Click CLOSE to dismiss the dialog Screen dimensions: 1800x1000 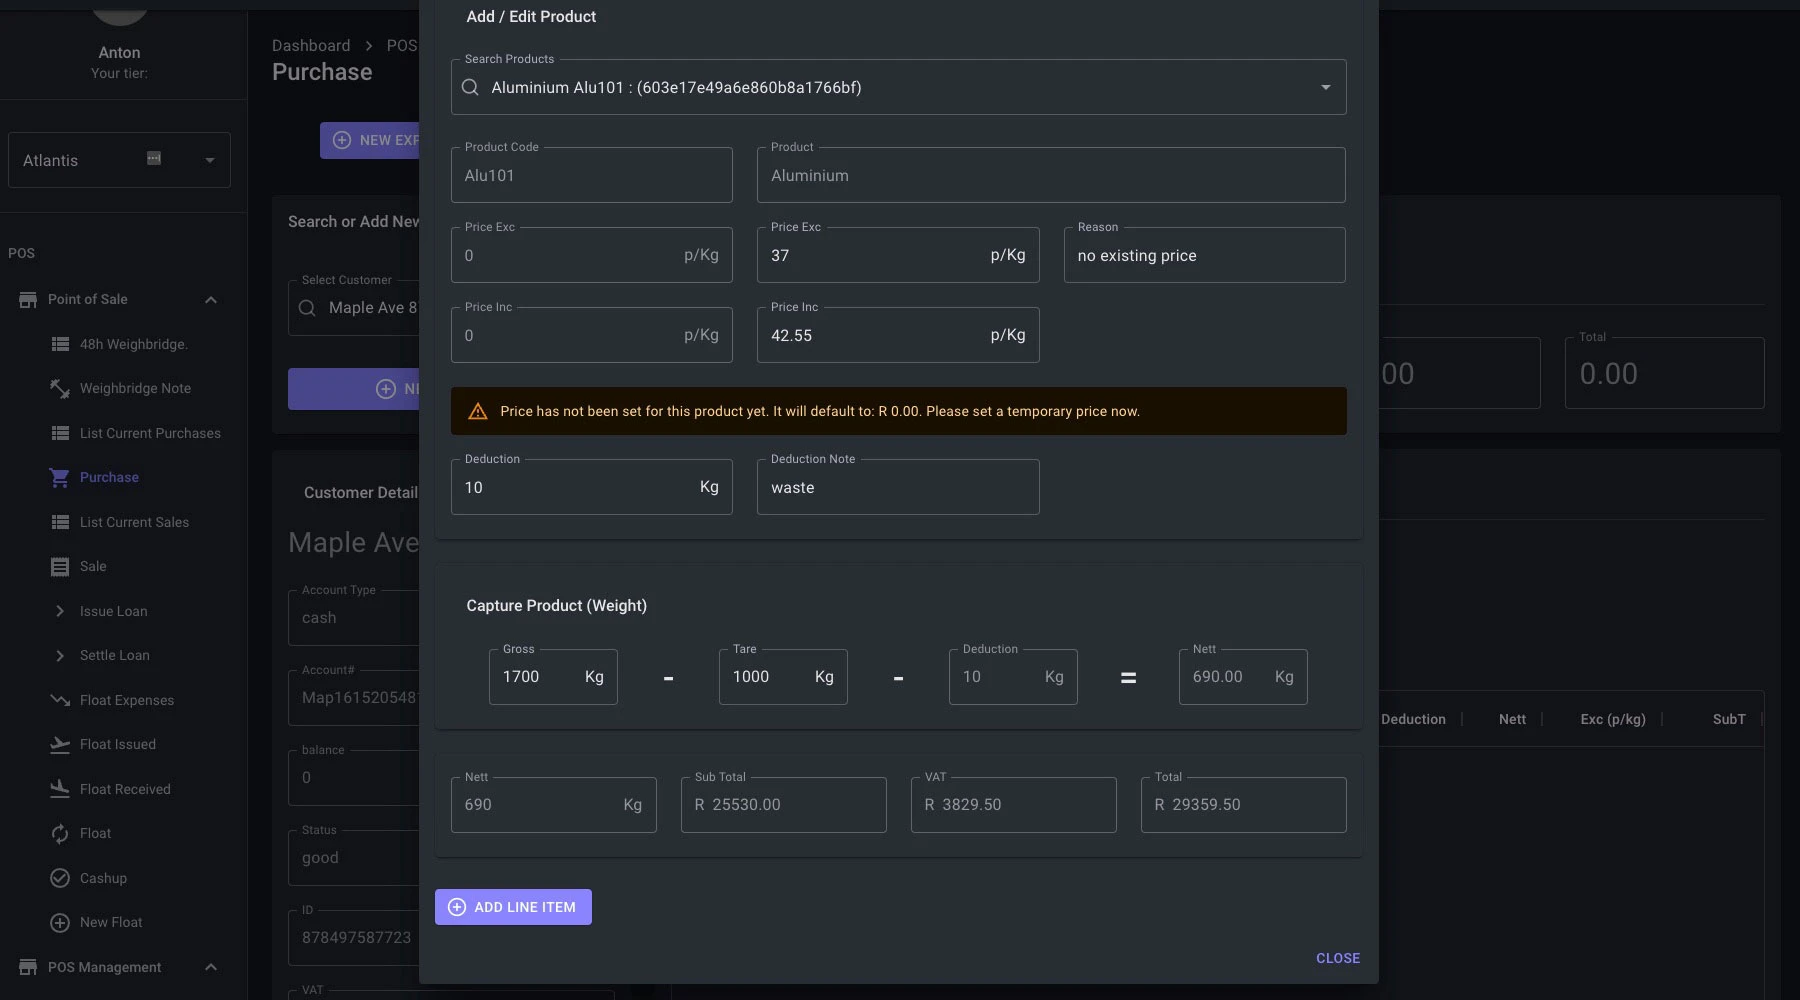tap(1337, 958)
